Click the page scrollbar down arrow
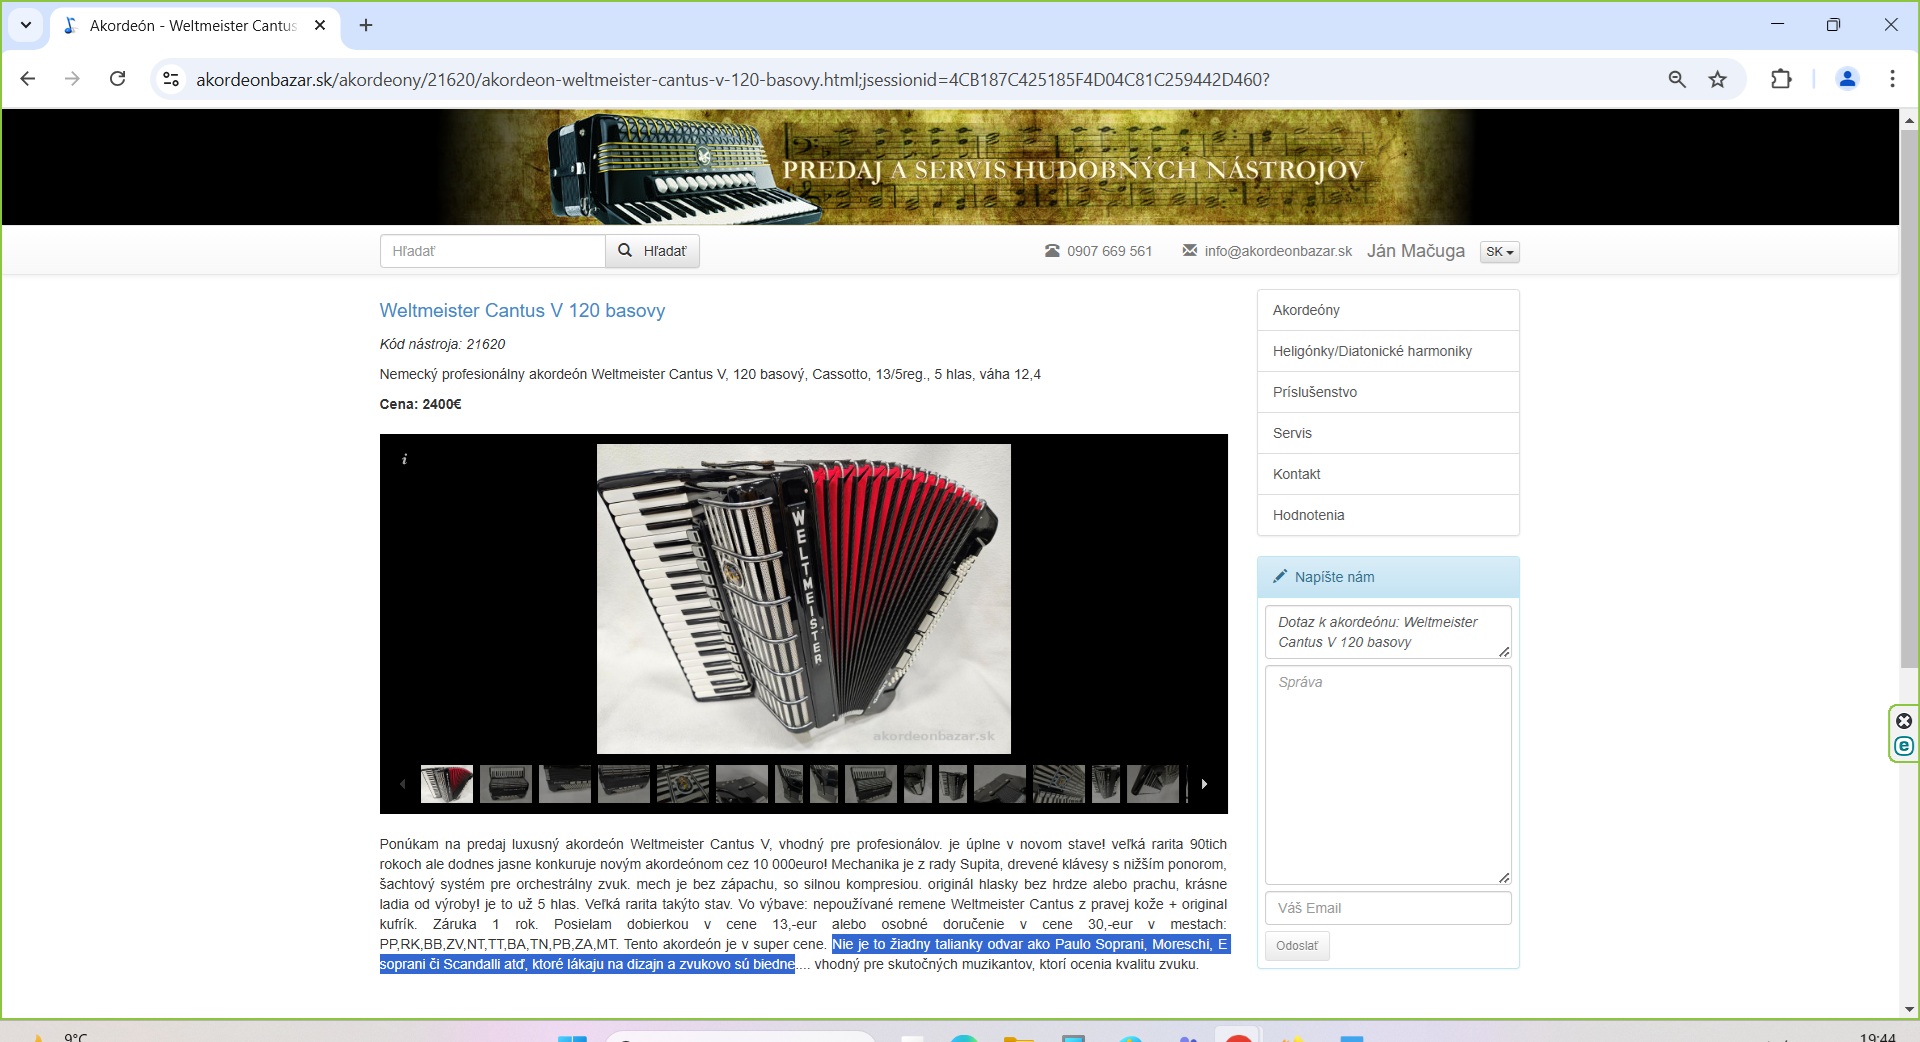The image size is (1920, 1042). [1909, 1009]
